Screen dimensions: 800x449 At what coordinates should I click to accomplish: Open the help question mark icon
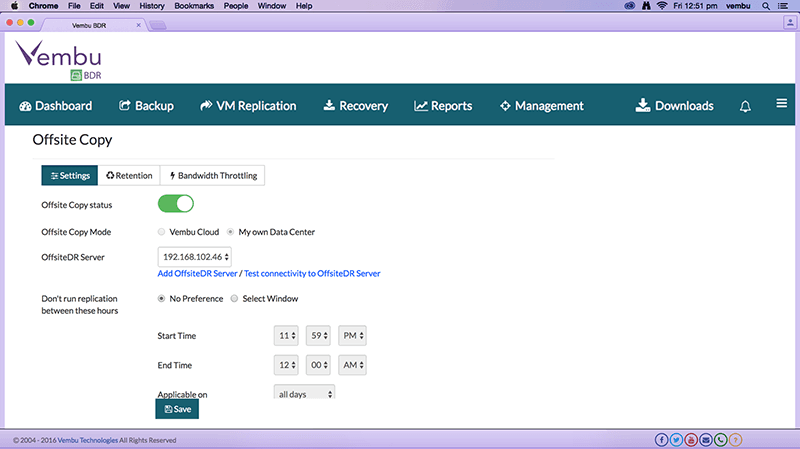[736, 440]
